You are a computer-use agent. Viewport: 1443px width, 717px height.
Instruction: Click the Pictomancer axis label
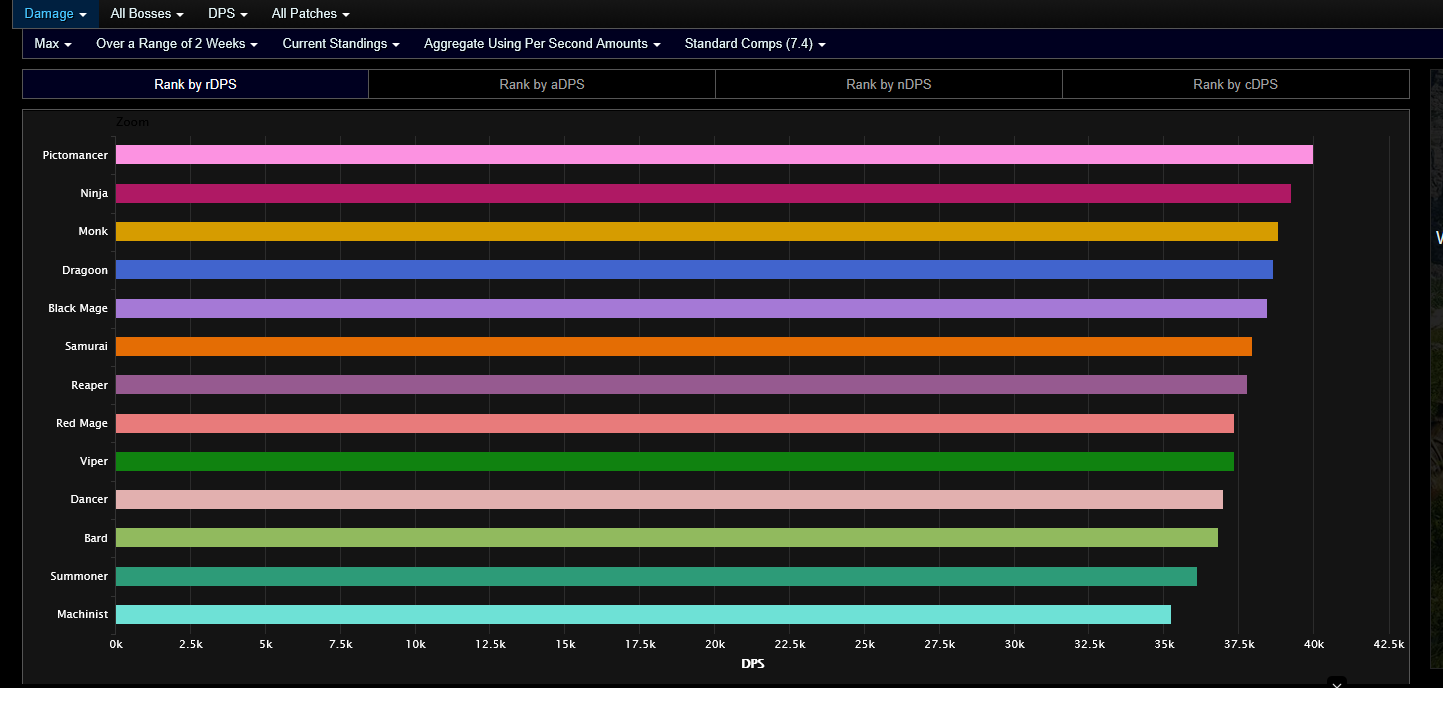(x=75, y=155)
